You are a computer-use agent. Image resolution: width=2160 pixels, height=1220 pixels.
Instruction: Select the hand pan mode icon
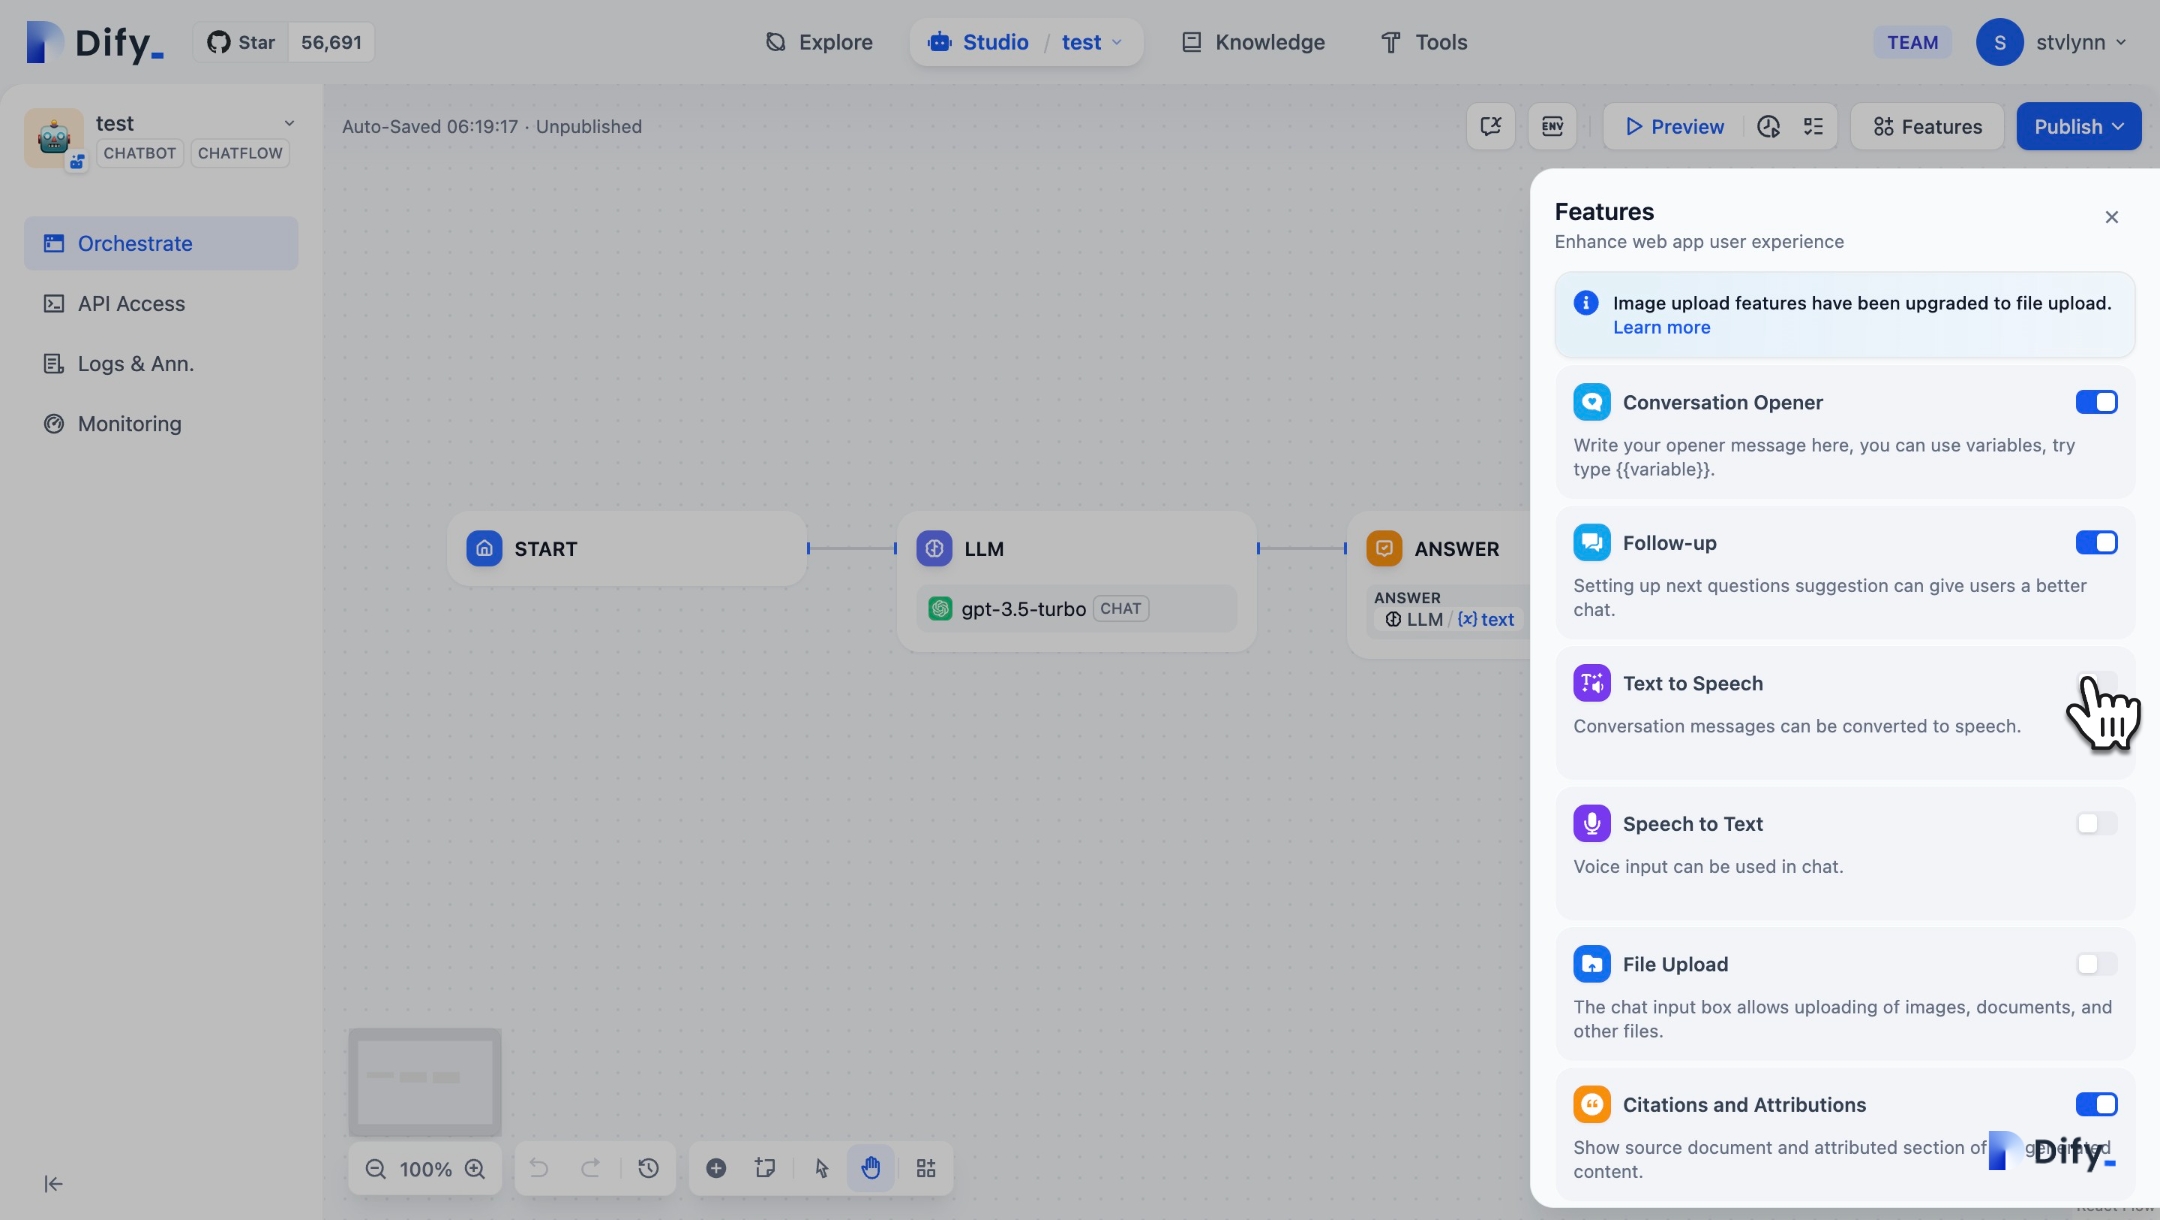pyautogui.click(x=871, y=1169)
